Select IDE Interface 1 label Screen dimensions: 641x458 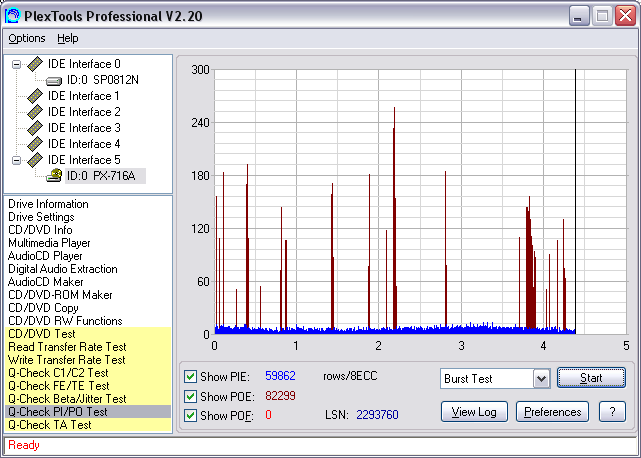(84, 96)
